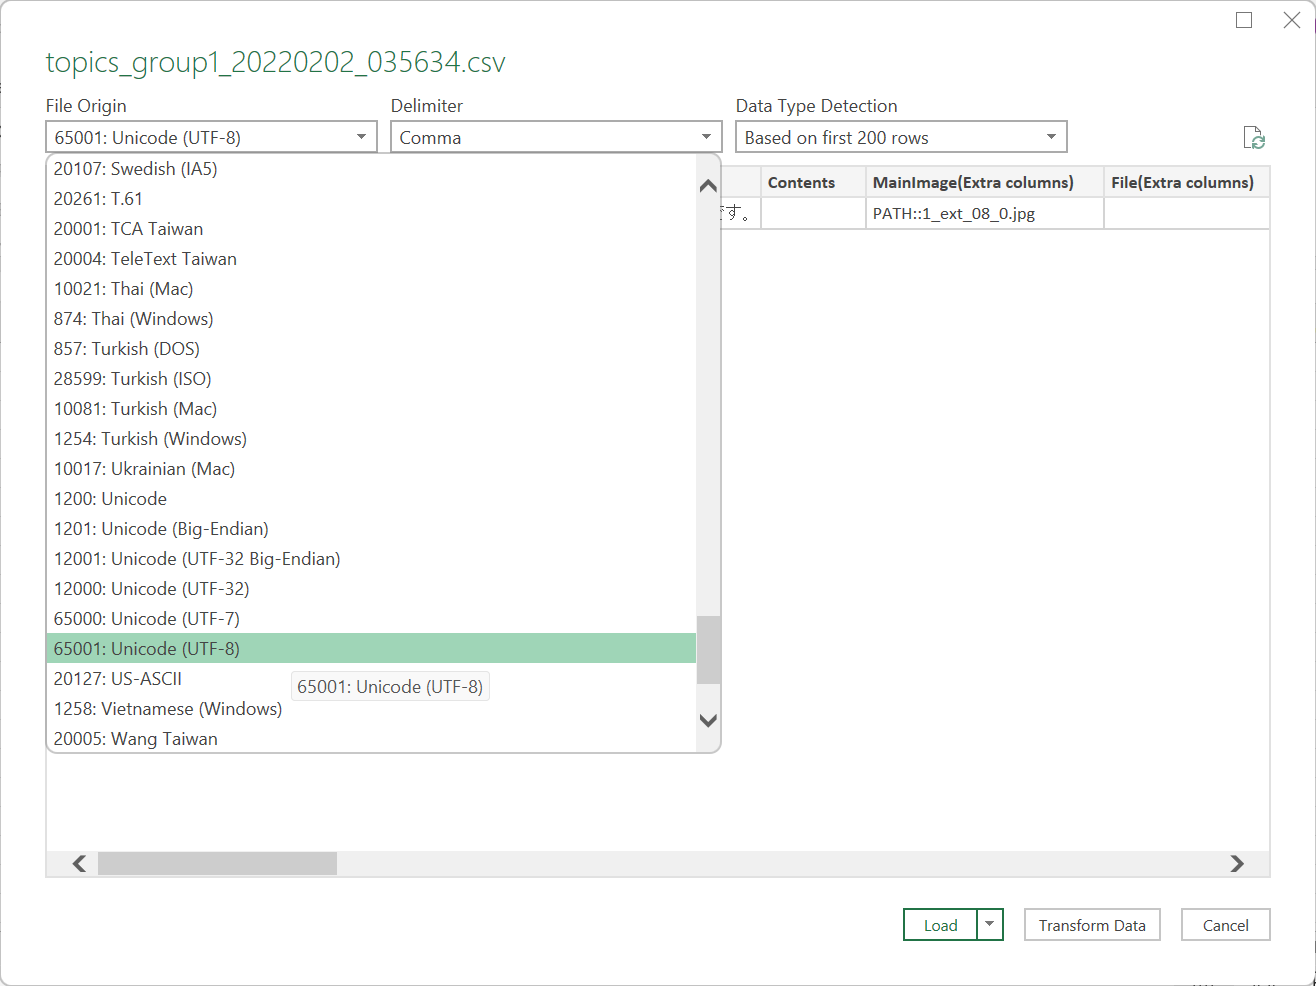Open the File Origin dropdown arrow

pos(362,136)
